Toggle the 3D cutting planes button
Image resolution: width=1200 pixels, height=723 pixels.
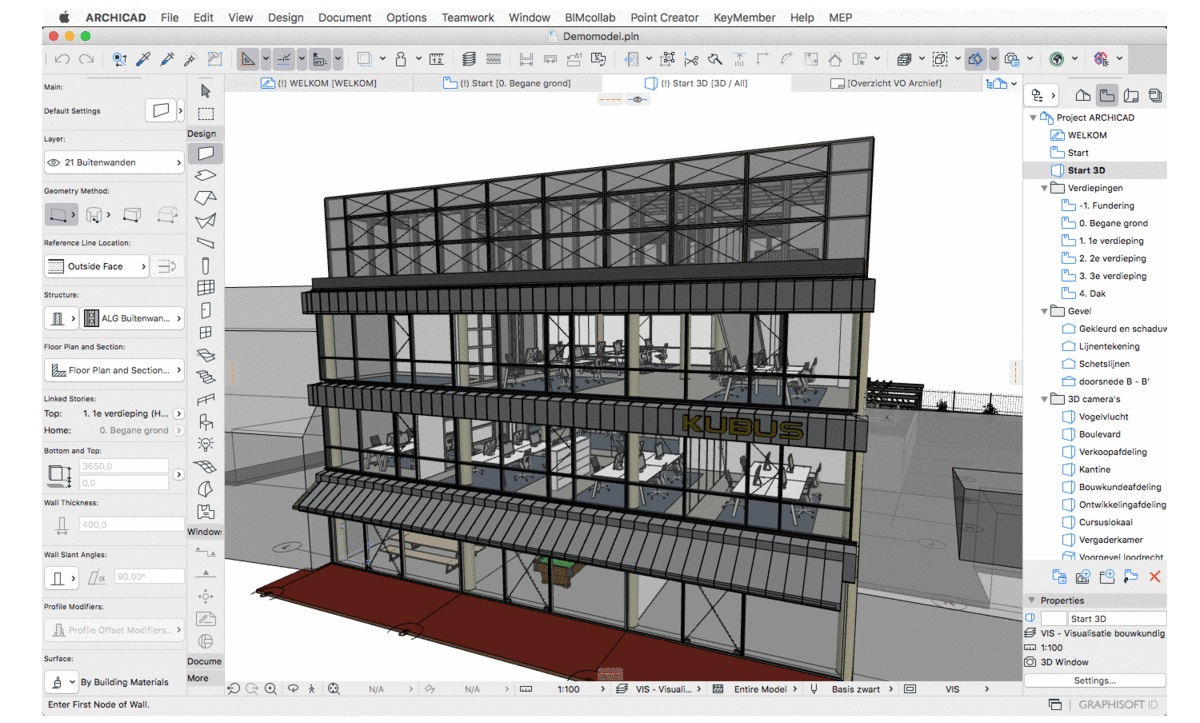(x=976, y=59)
